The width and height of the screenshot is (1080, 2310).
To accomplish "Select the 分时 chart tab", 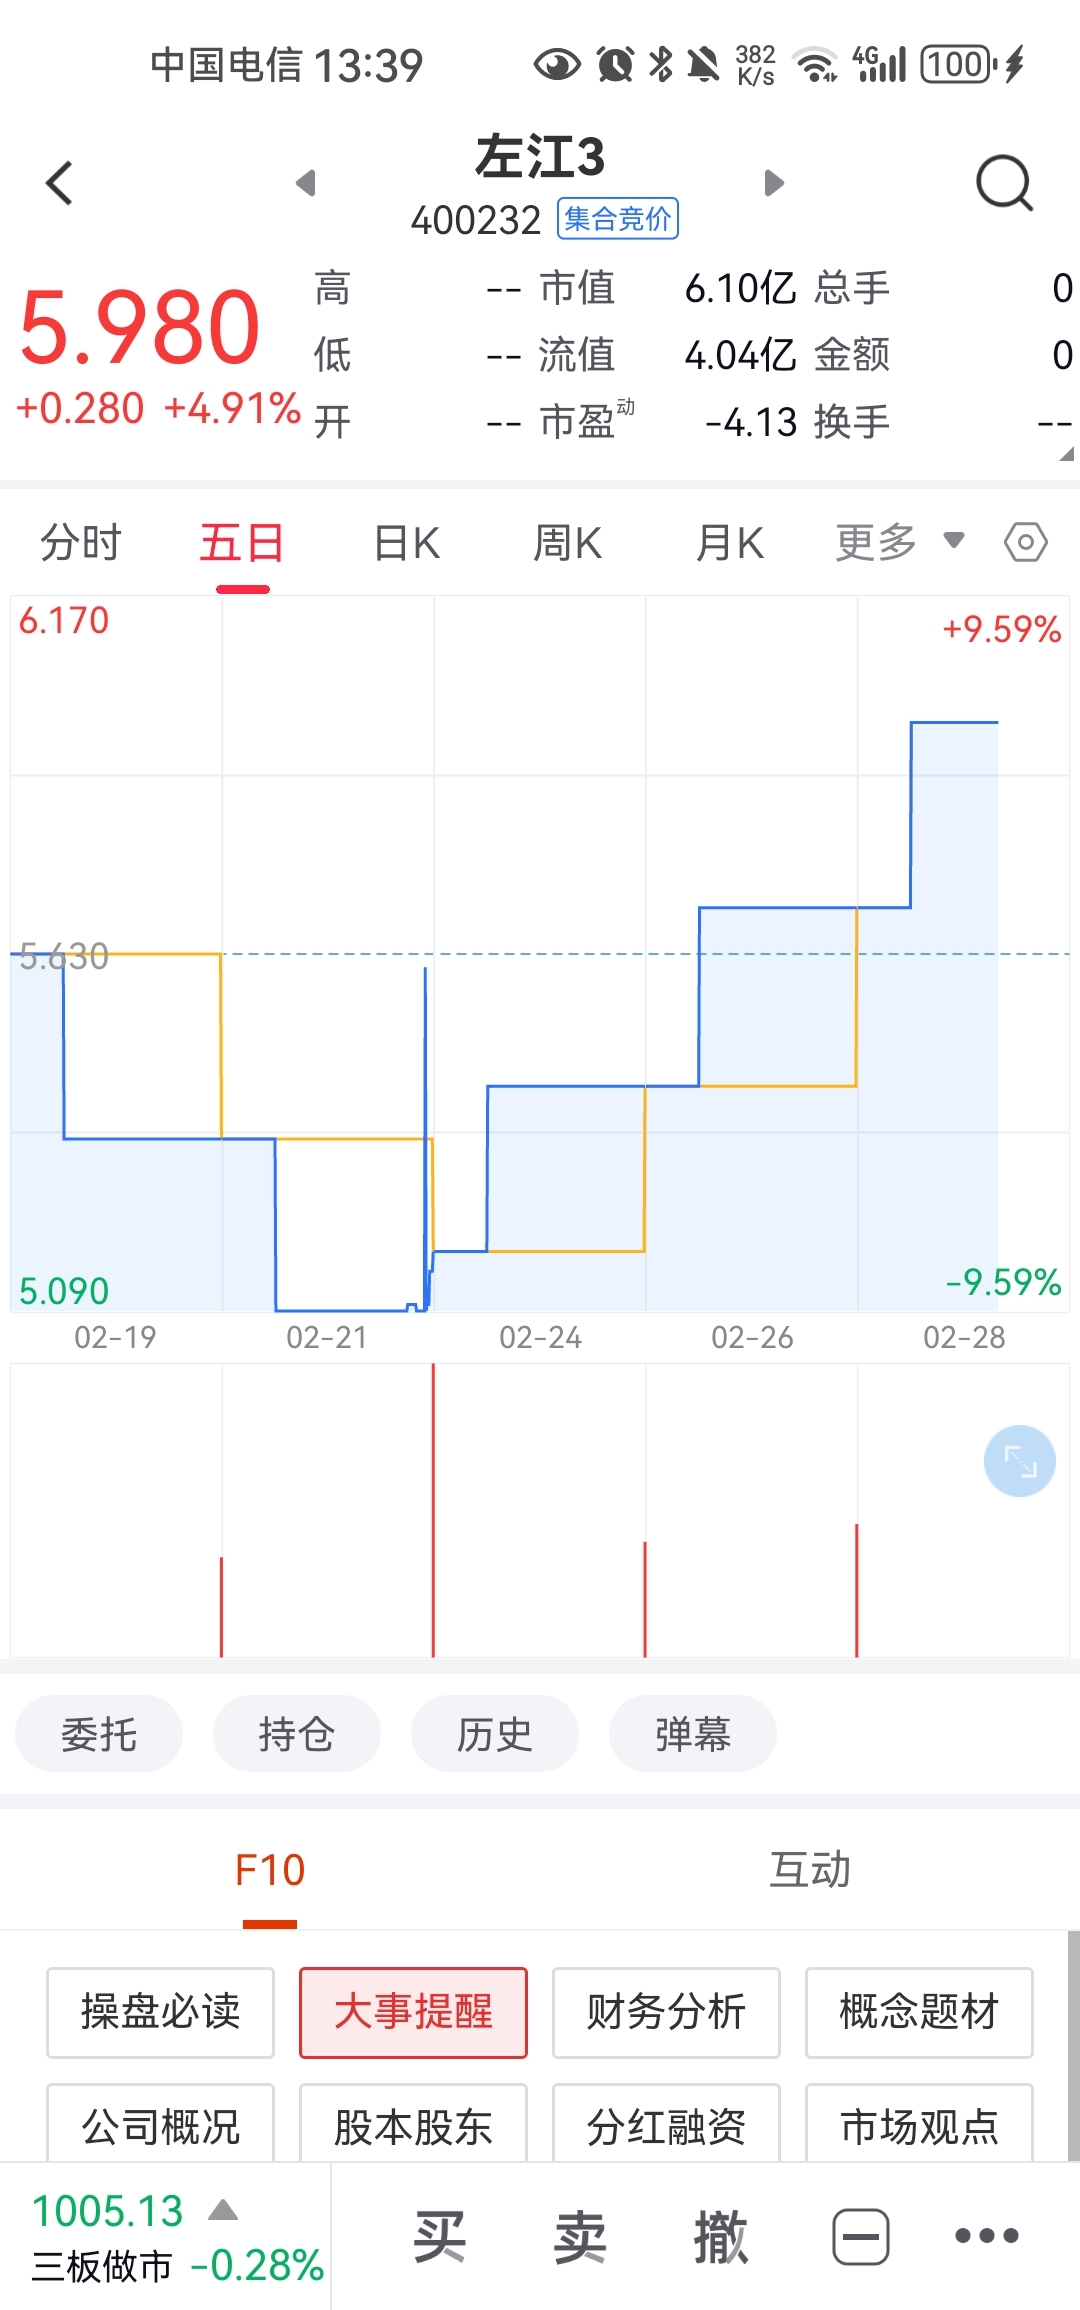I will [80, 543].
